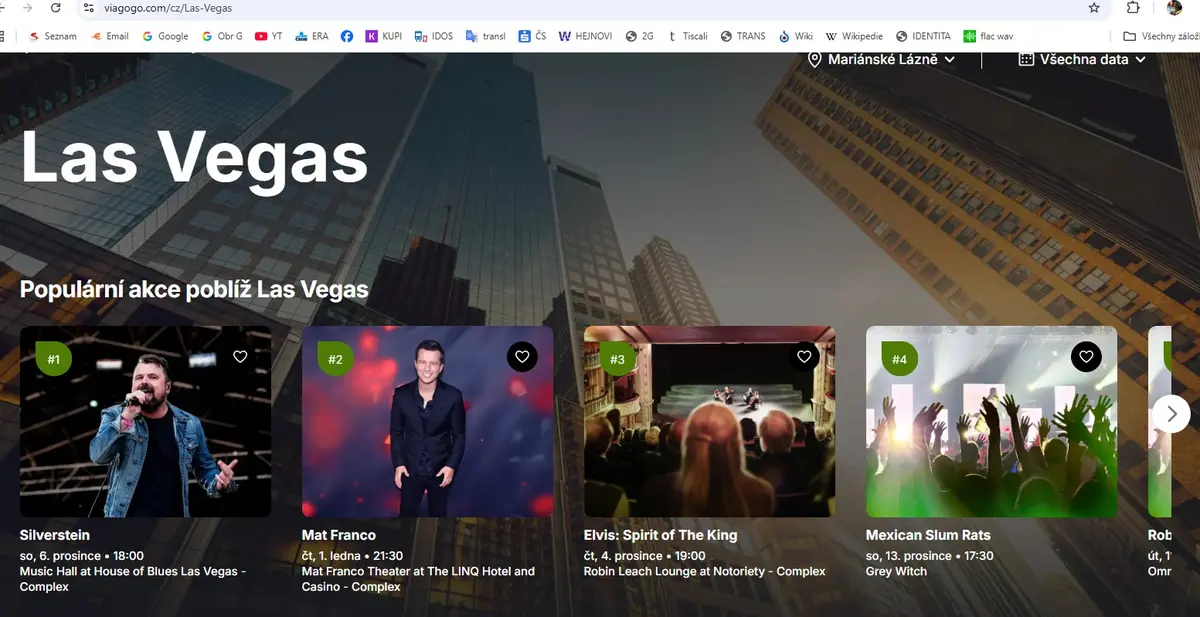Image resolution: width=1200 pixels, height=617 pixels.
Task: Click heading Populární akce poblíž Las Vegas
Action: coord(194,290)
